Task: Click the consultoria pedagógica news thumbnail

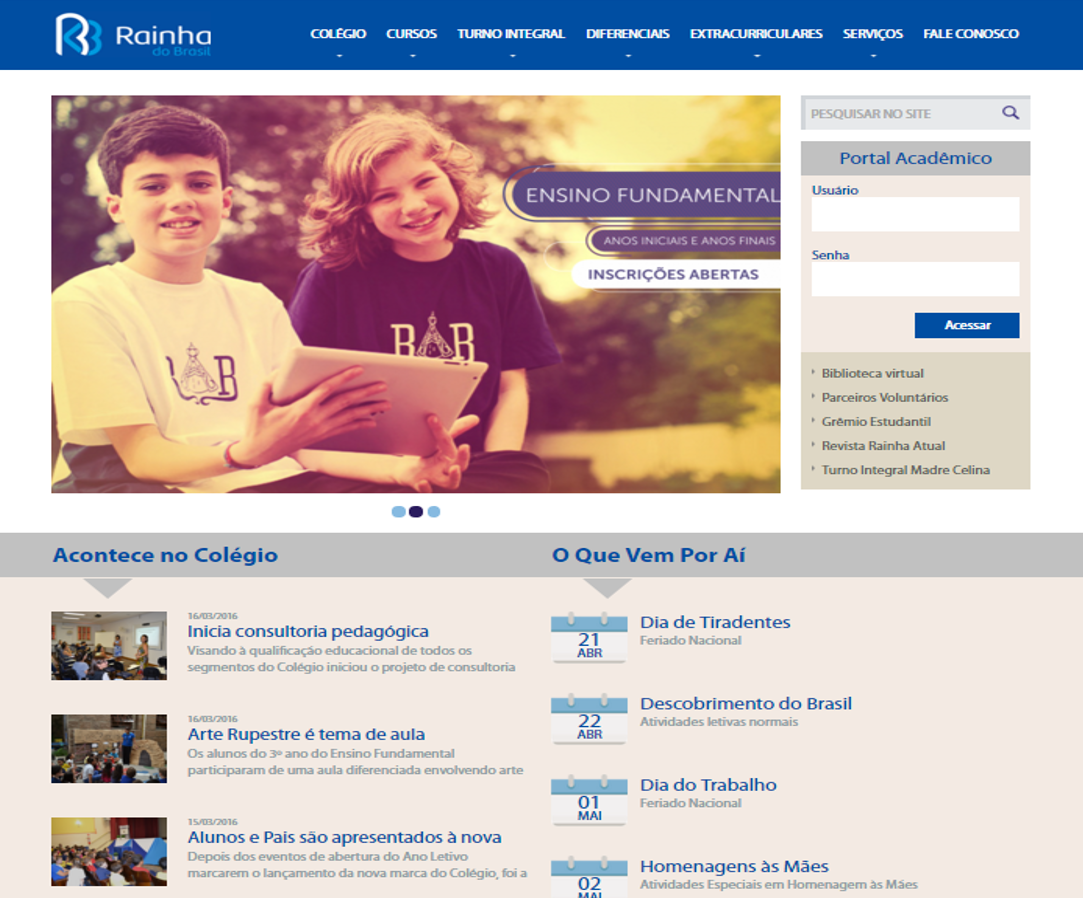Action: [109, 645]
